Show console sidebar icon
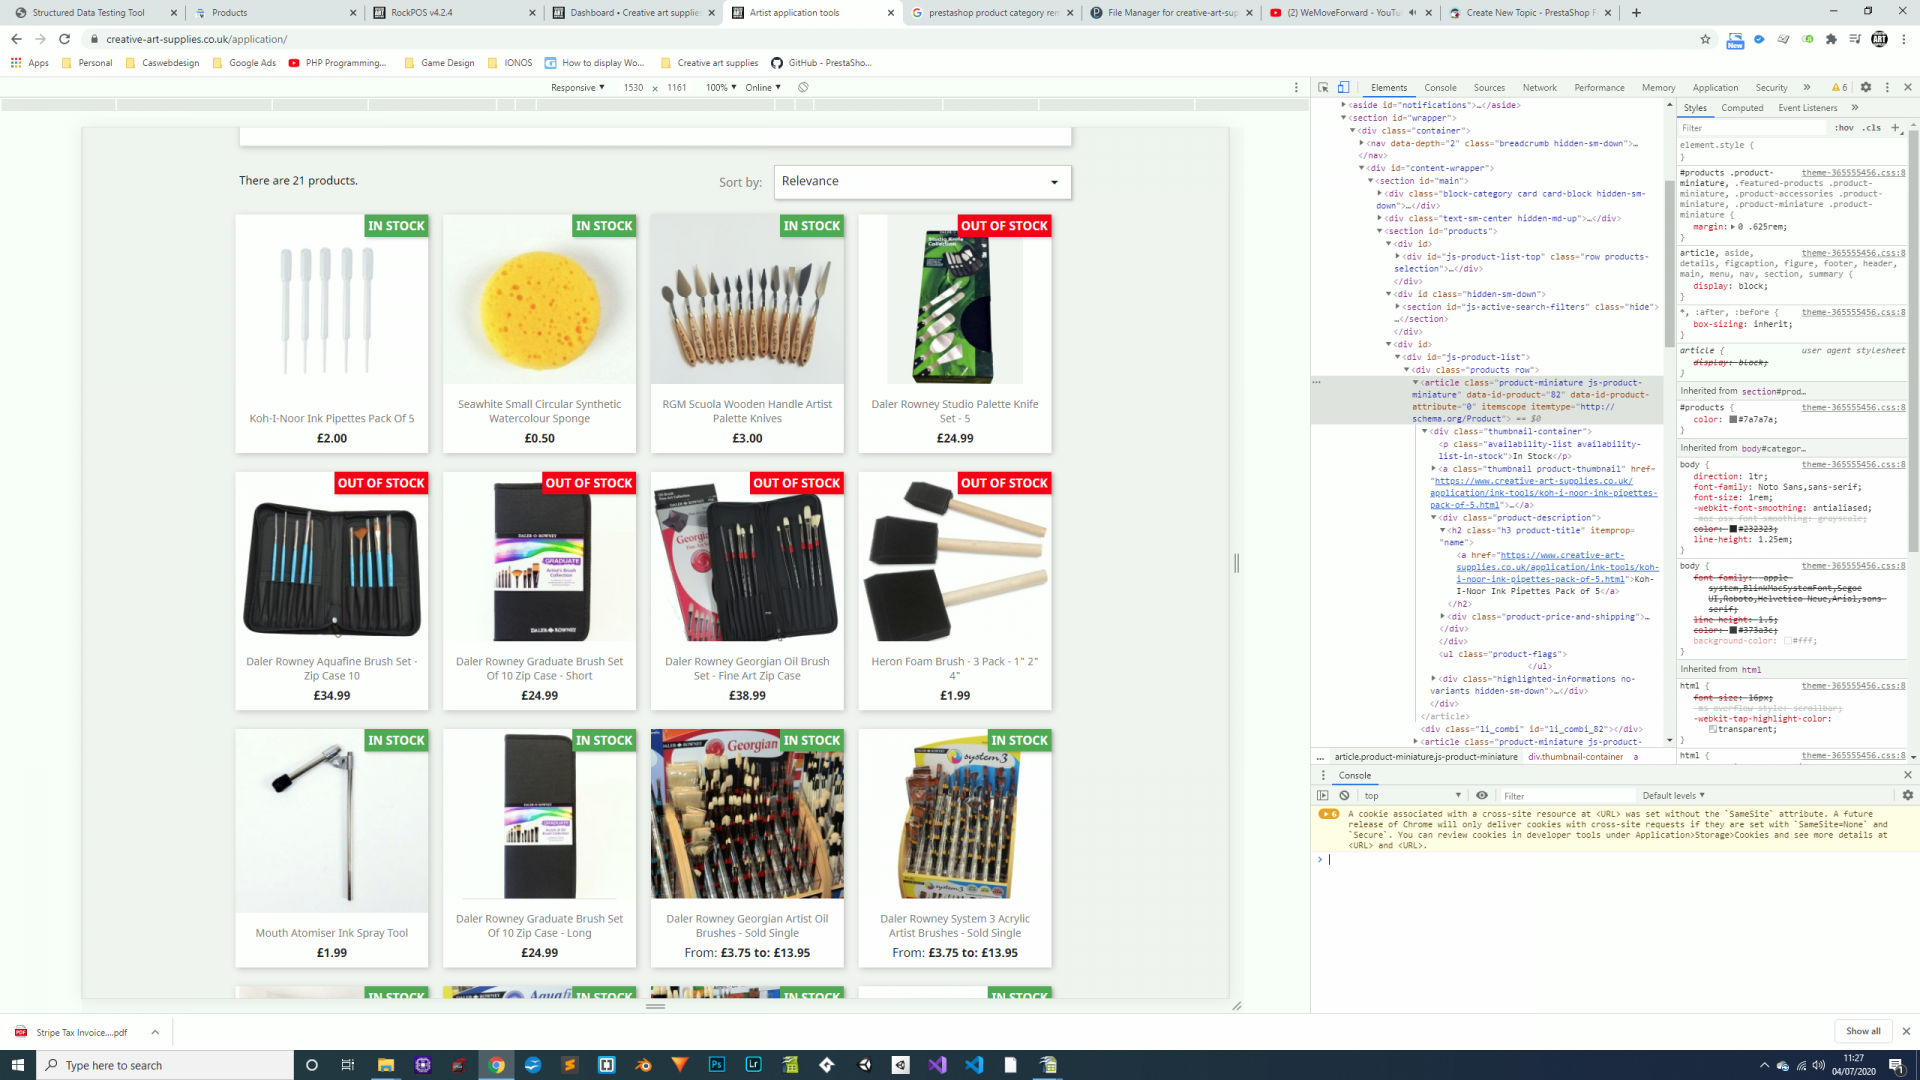 pyautogui.click(x=1323, y=796)
